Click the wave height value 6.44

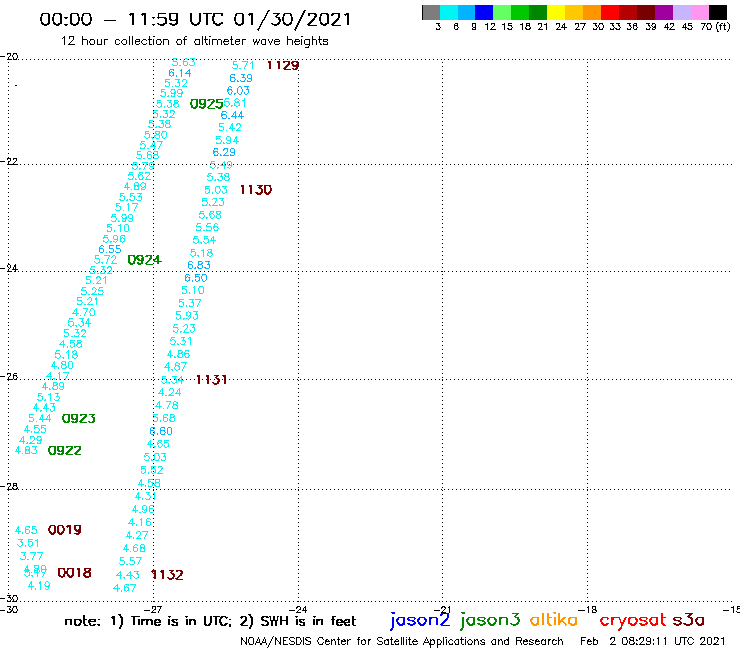232,115
